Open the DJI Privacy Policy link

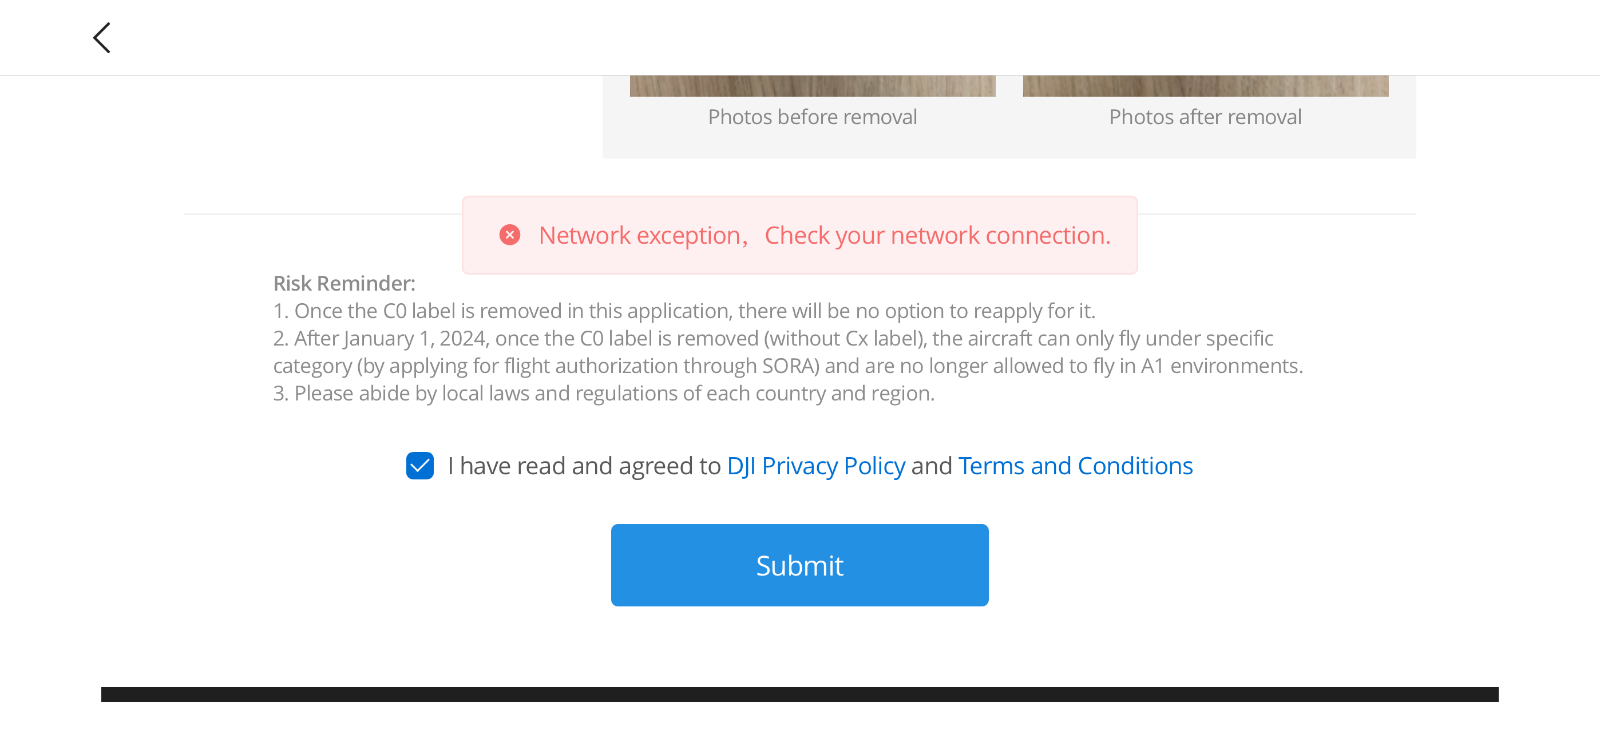coord(816,466)
